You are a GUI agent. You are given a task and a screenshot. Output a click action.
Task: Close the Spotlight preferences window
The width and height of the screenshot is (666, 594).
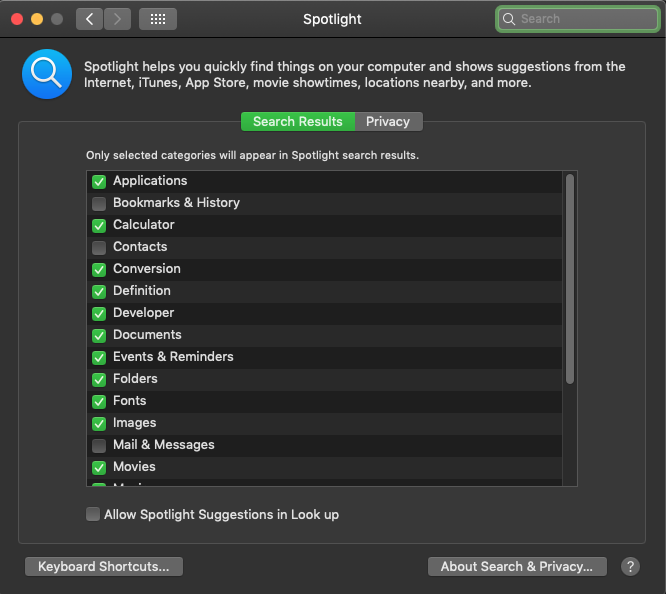(17, 19)
